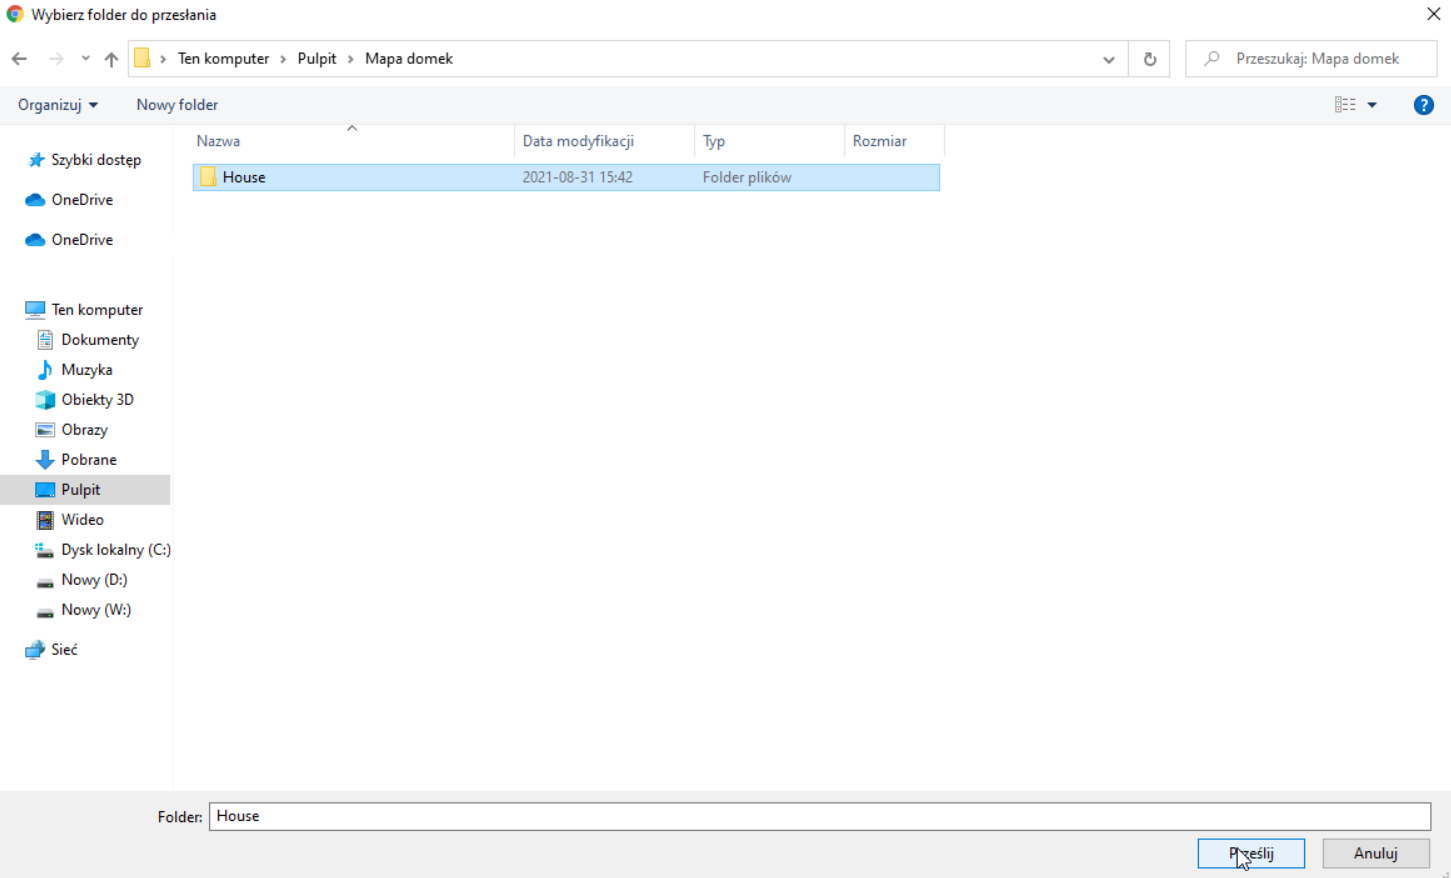1451x878 pixels.
Task: Click the Przeszukaj: Mapa domek search box
Action: pyautogui.click(x=1317, y=59)
